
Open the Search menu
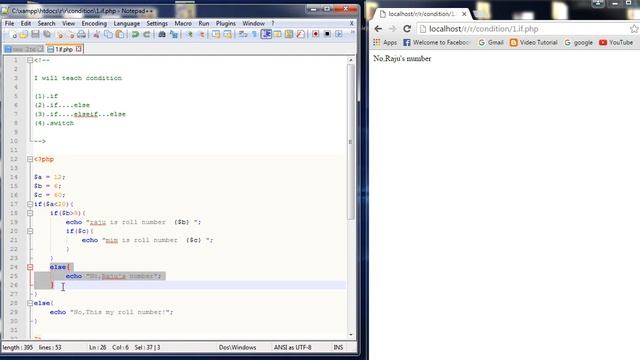pos(46,24)
